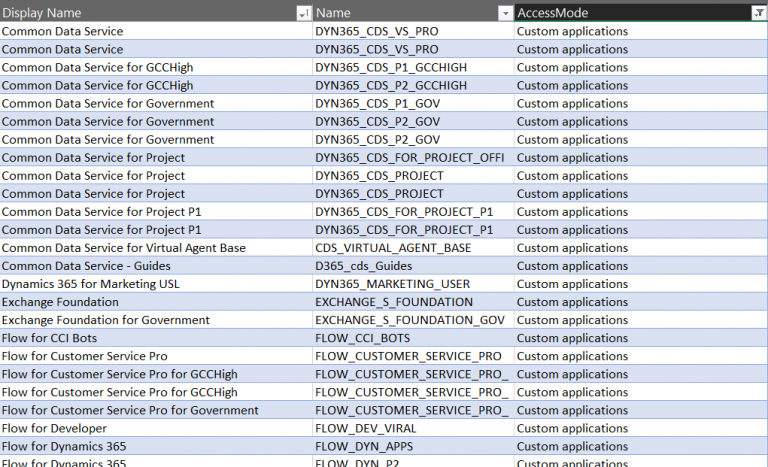Click Dynamics 365 for Marketing USL cell

(96, 283)
